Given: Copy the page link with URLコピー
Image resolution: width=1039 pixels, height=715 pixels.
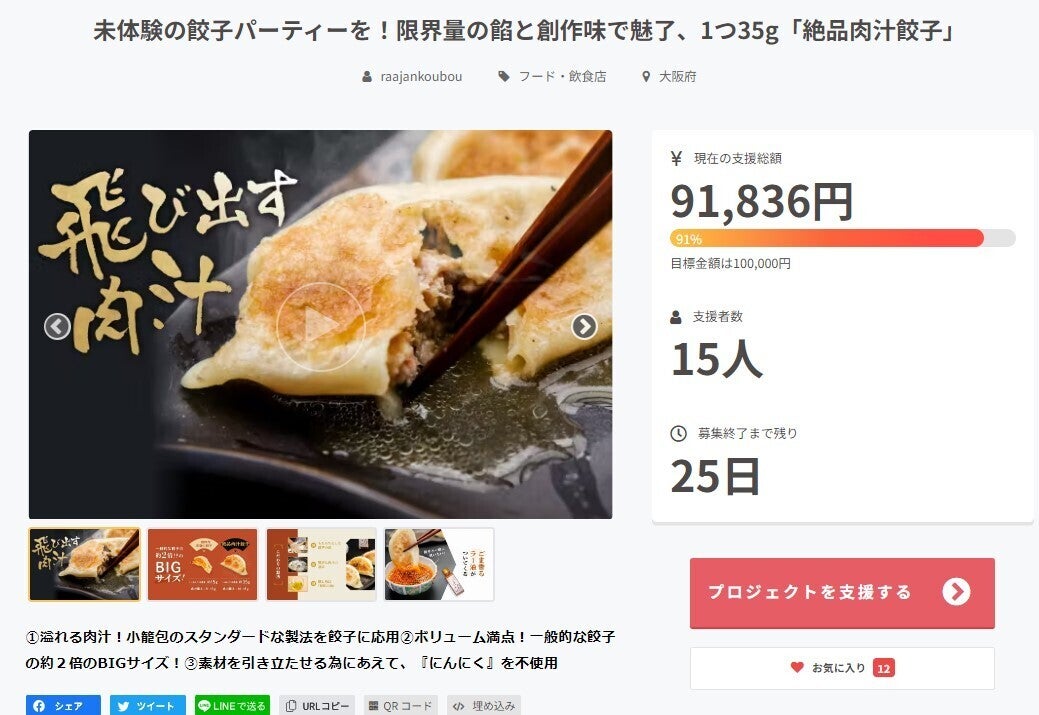Looking at the screenshot, I should click(x=317, y=706).
